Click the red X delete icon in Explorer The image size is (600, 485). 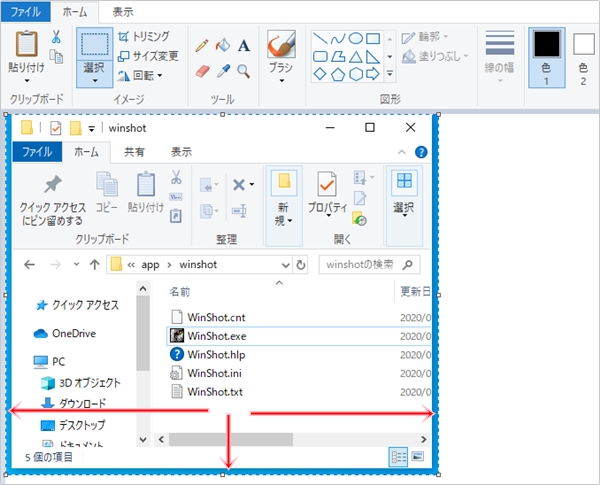pos(239,185)
